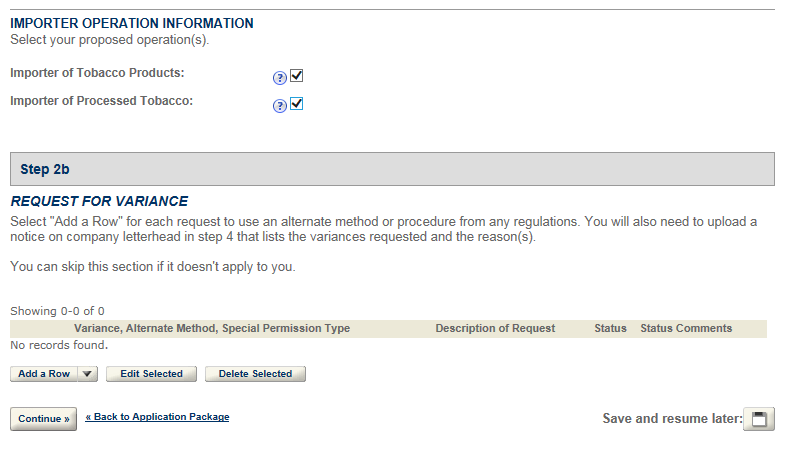Uncheck the Importer of Tobacco Products checkbox
Viewport: 788px width, 453px height.
click(x=297, y=76)
